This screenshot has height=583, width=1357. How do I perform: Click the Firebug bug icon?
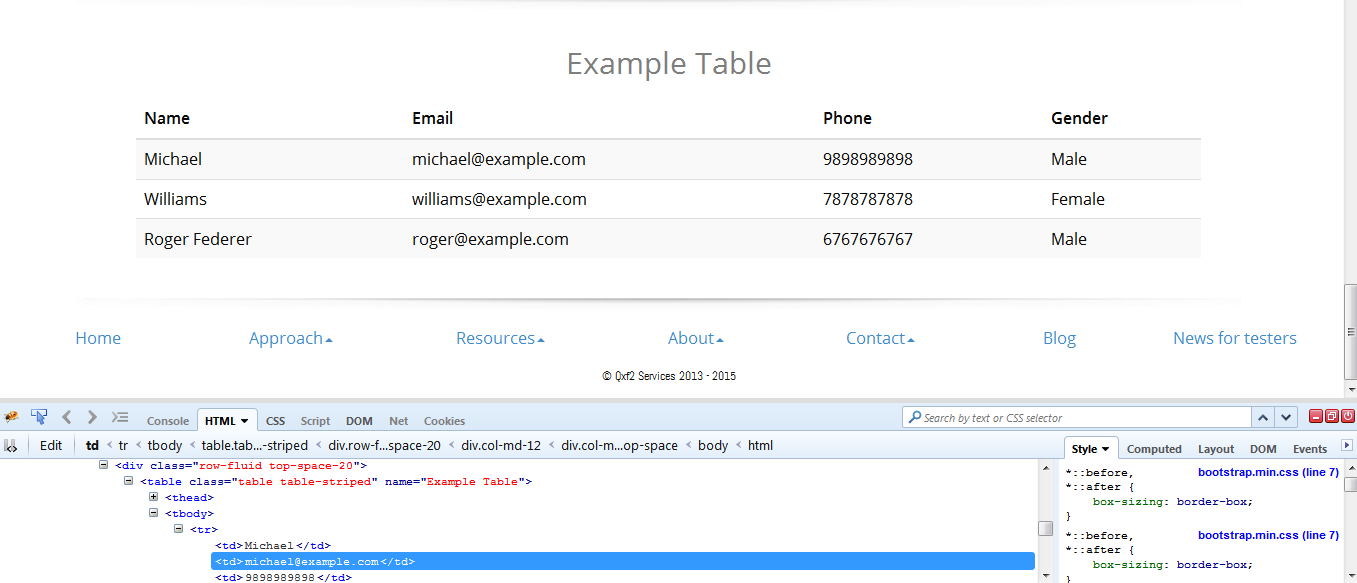click(12, 417)
